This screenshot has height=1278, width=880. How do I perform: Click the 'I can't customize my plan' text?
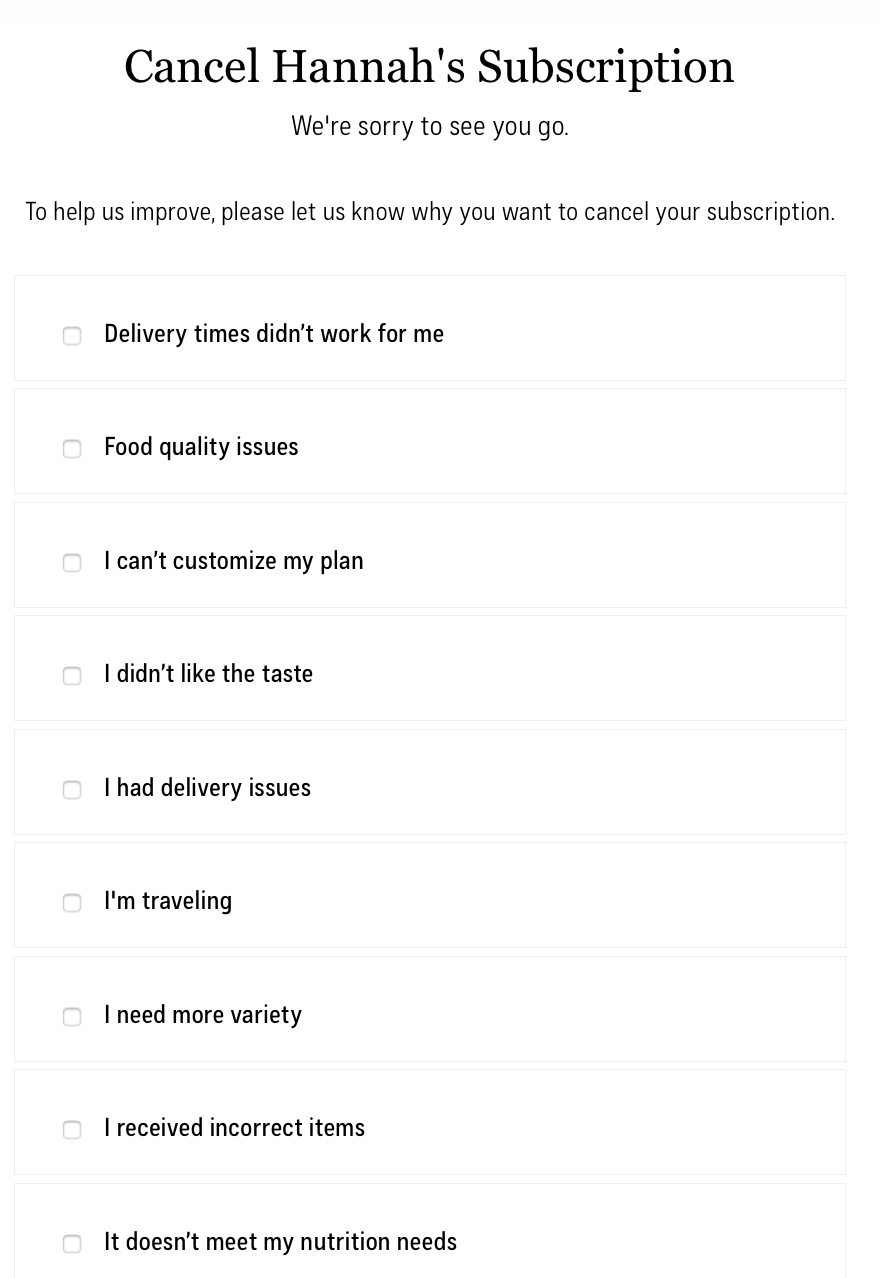tap(234, 561)
